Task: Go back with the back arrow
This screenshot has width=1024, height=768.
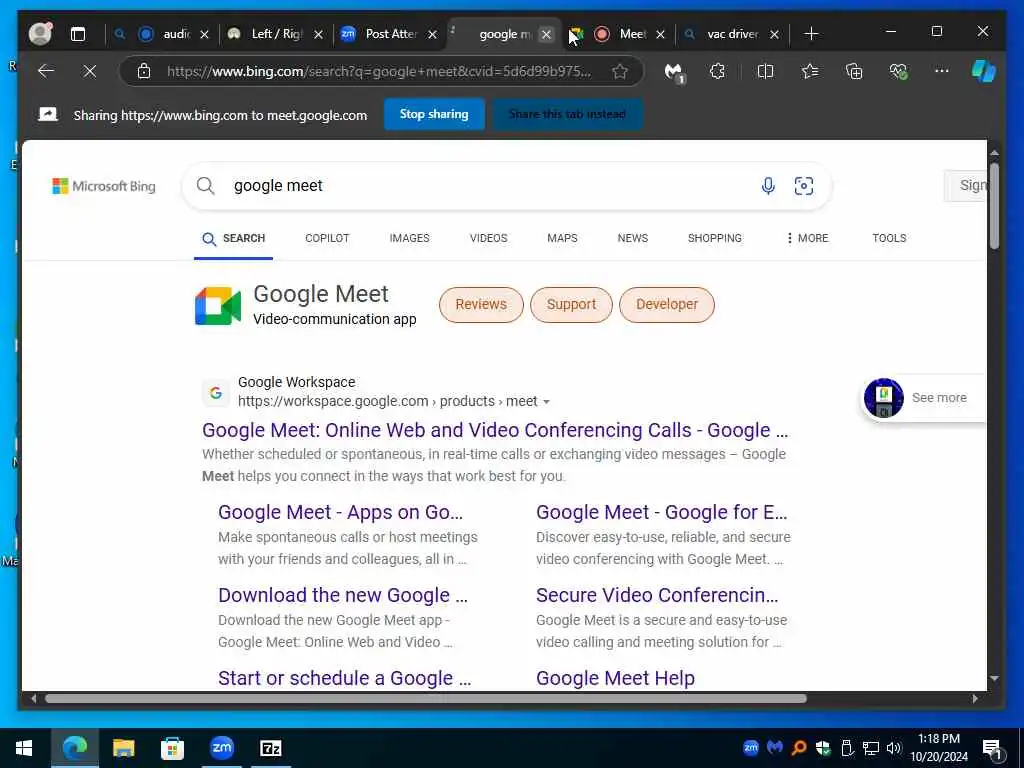Action: [x=46, y=71]
